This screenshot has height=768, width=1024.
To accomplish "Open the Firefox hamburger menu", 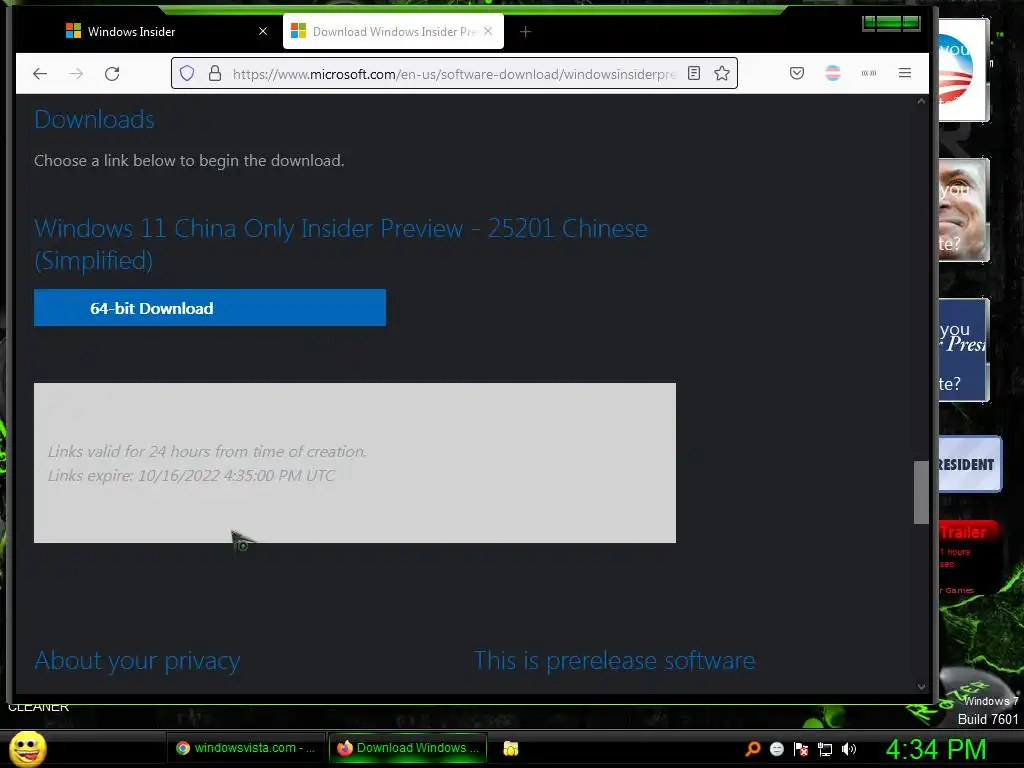I will tap(904, 73).
